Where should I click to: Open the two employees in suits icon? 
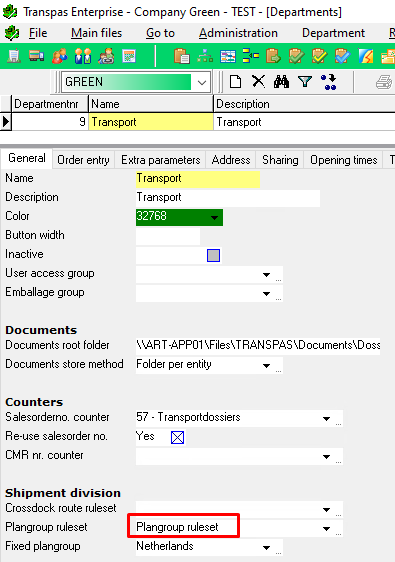[83, 56]
